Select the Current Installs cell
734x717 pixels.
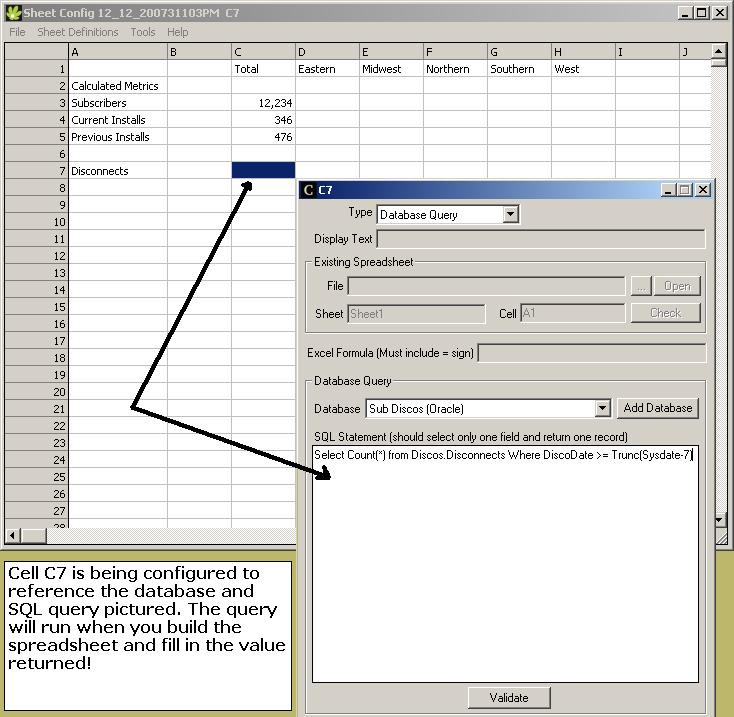coord(118,119)
